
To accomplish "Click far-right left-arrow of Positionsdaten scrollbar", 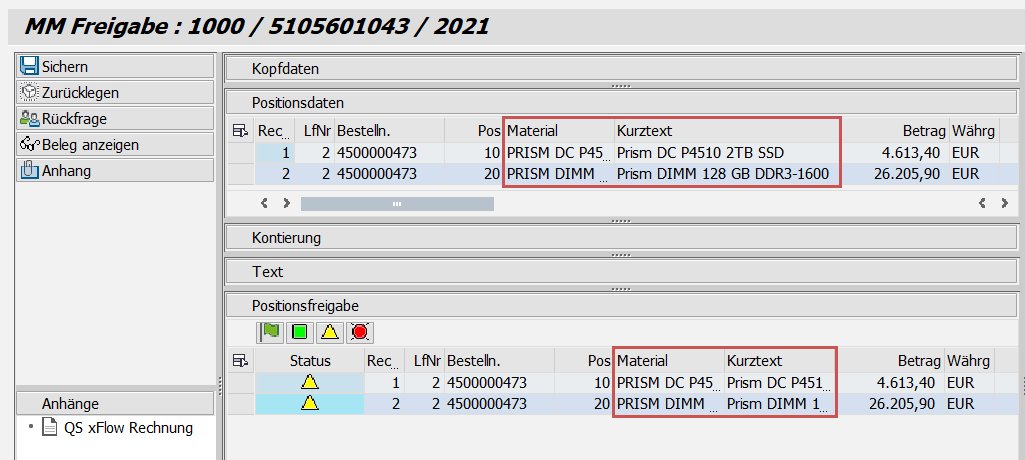I will coord(982,203).
